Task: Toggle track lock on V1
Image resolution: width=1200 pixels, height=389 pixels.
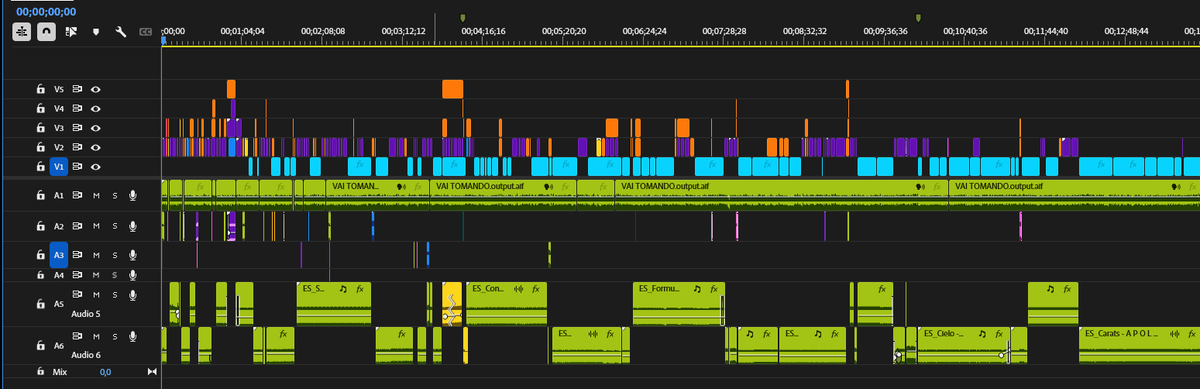Action: pyautogui.click(x=40, y=167)
